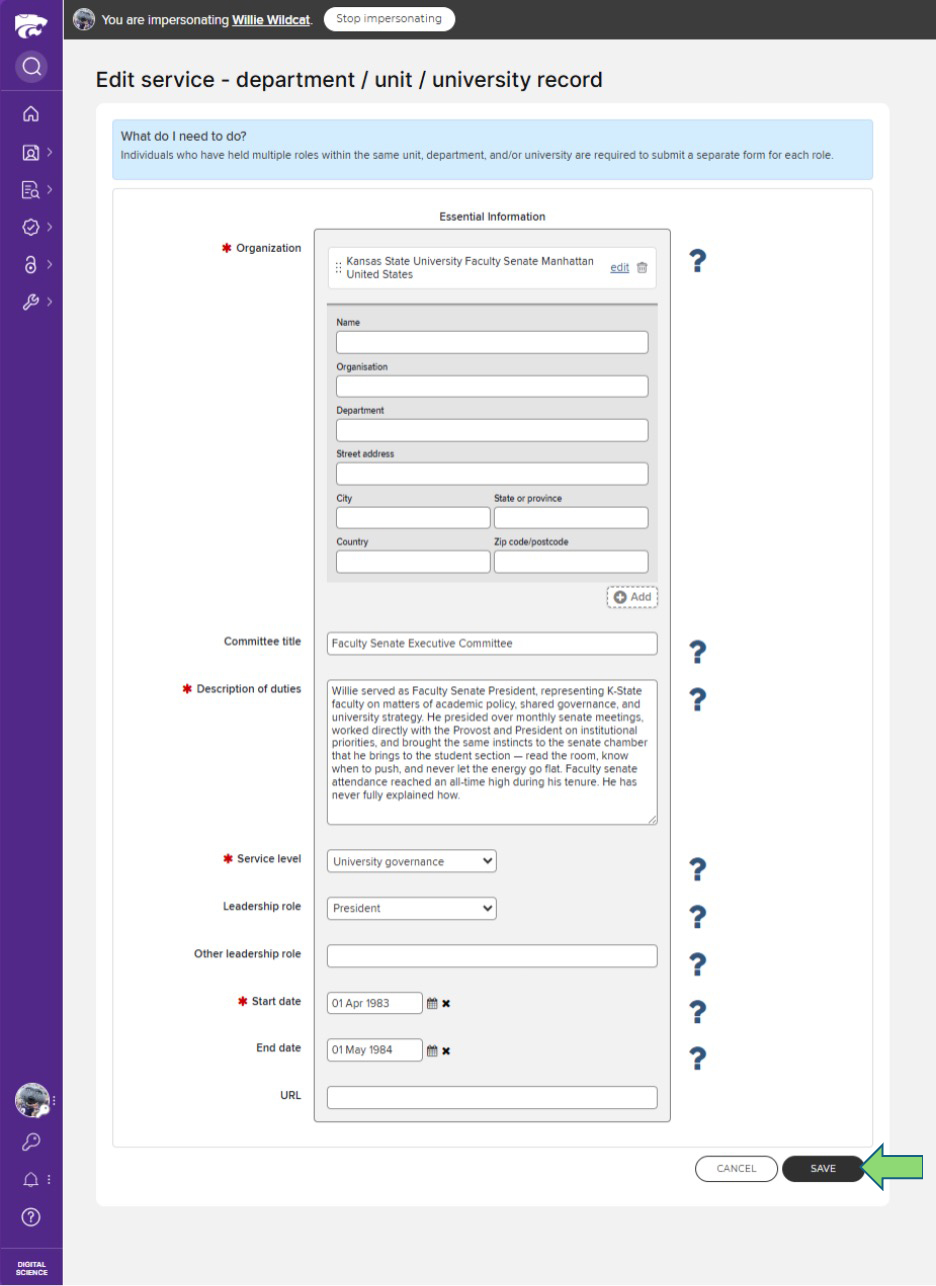
Task: Delete the Kansas State University organization entry
Action: coord(642,267)
